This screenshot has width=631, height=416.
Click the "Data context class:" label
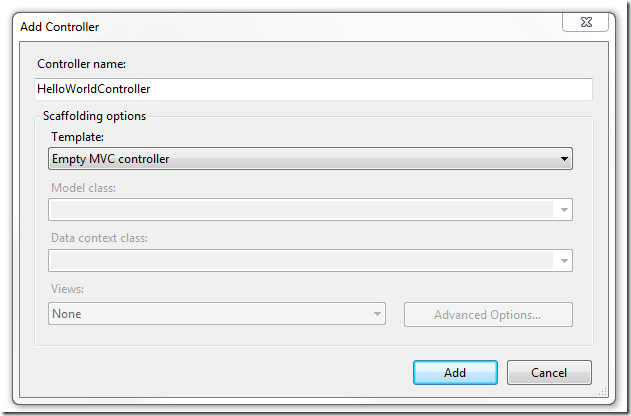(x=99, y=239)
